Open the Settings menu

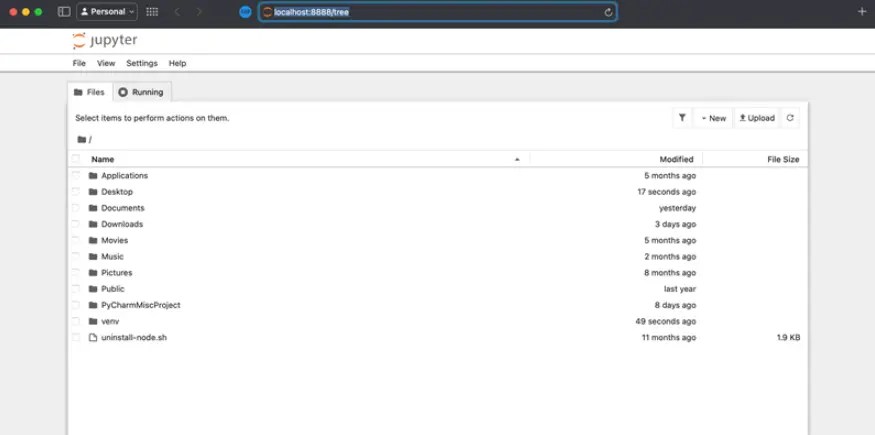click(142, 63)
